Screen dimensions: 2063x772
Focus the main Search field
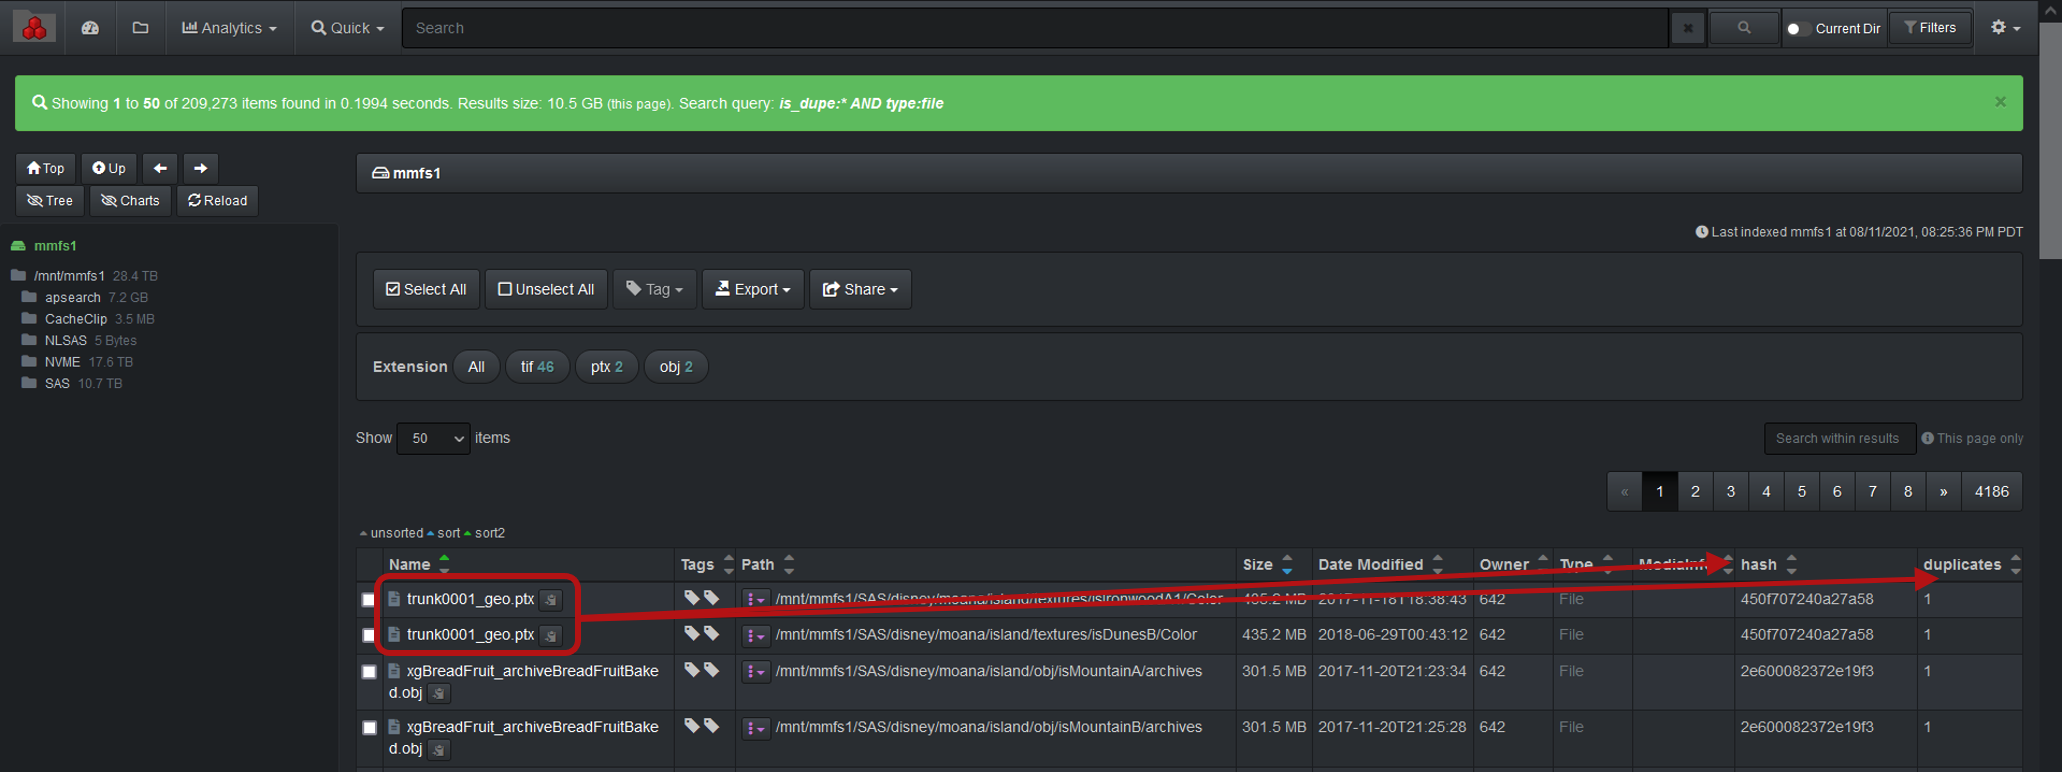[x=1035, y=28]
